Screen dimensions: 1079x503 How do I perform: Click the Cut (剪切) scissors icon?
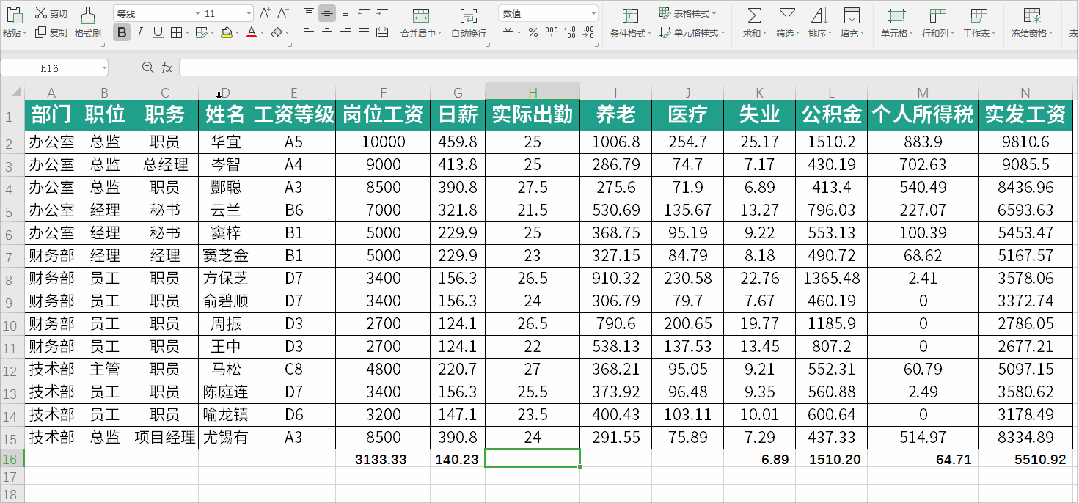[x=41, y=14]
